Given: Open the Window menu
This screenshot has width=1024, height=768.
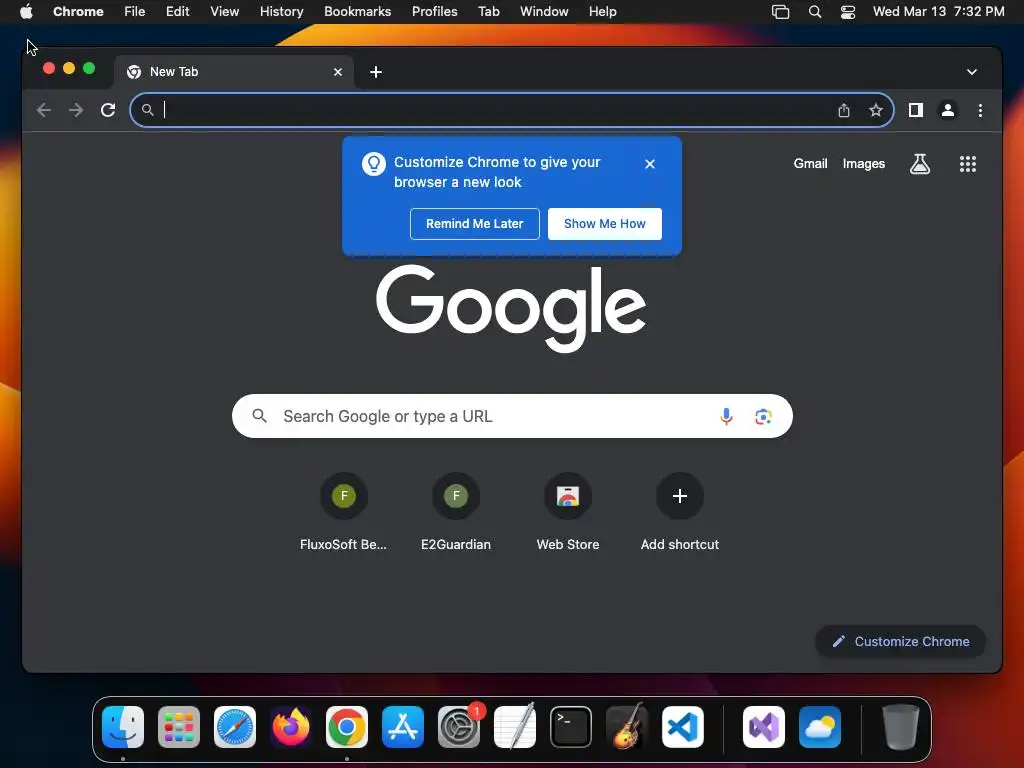Looking at the screenshot, I should pos(544,12).
